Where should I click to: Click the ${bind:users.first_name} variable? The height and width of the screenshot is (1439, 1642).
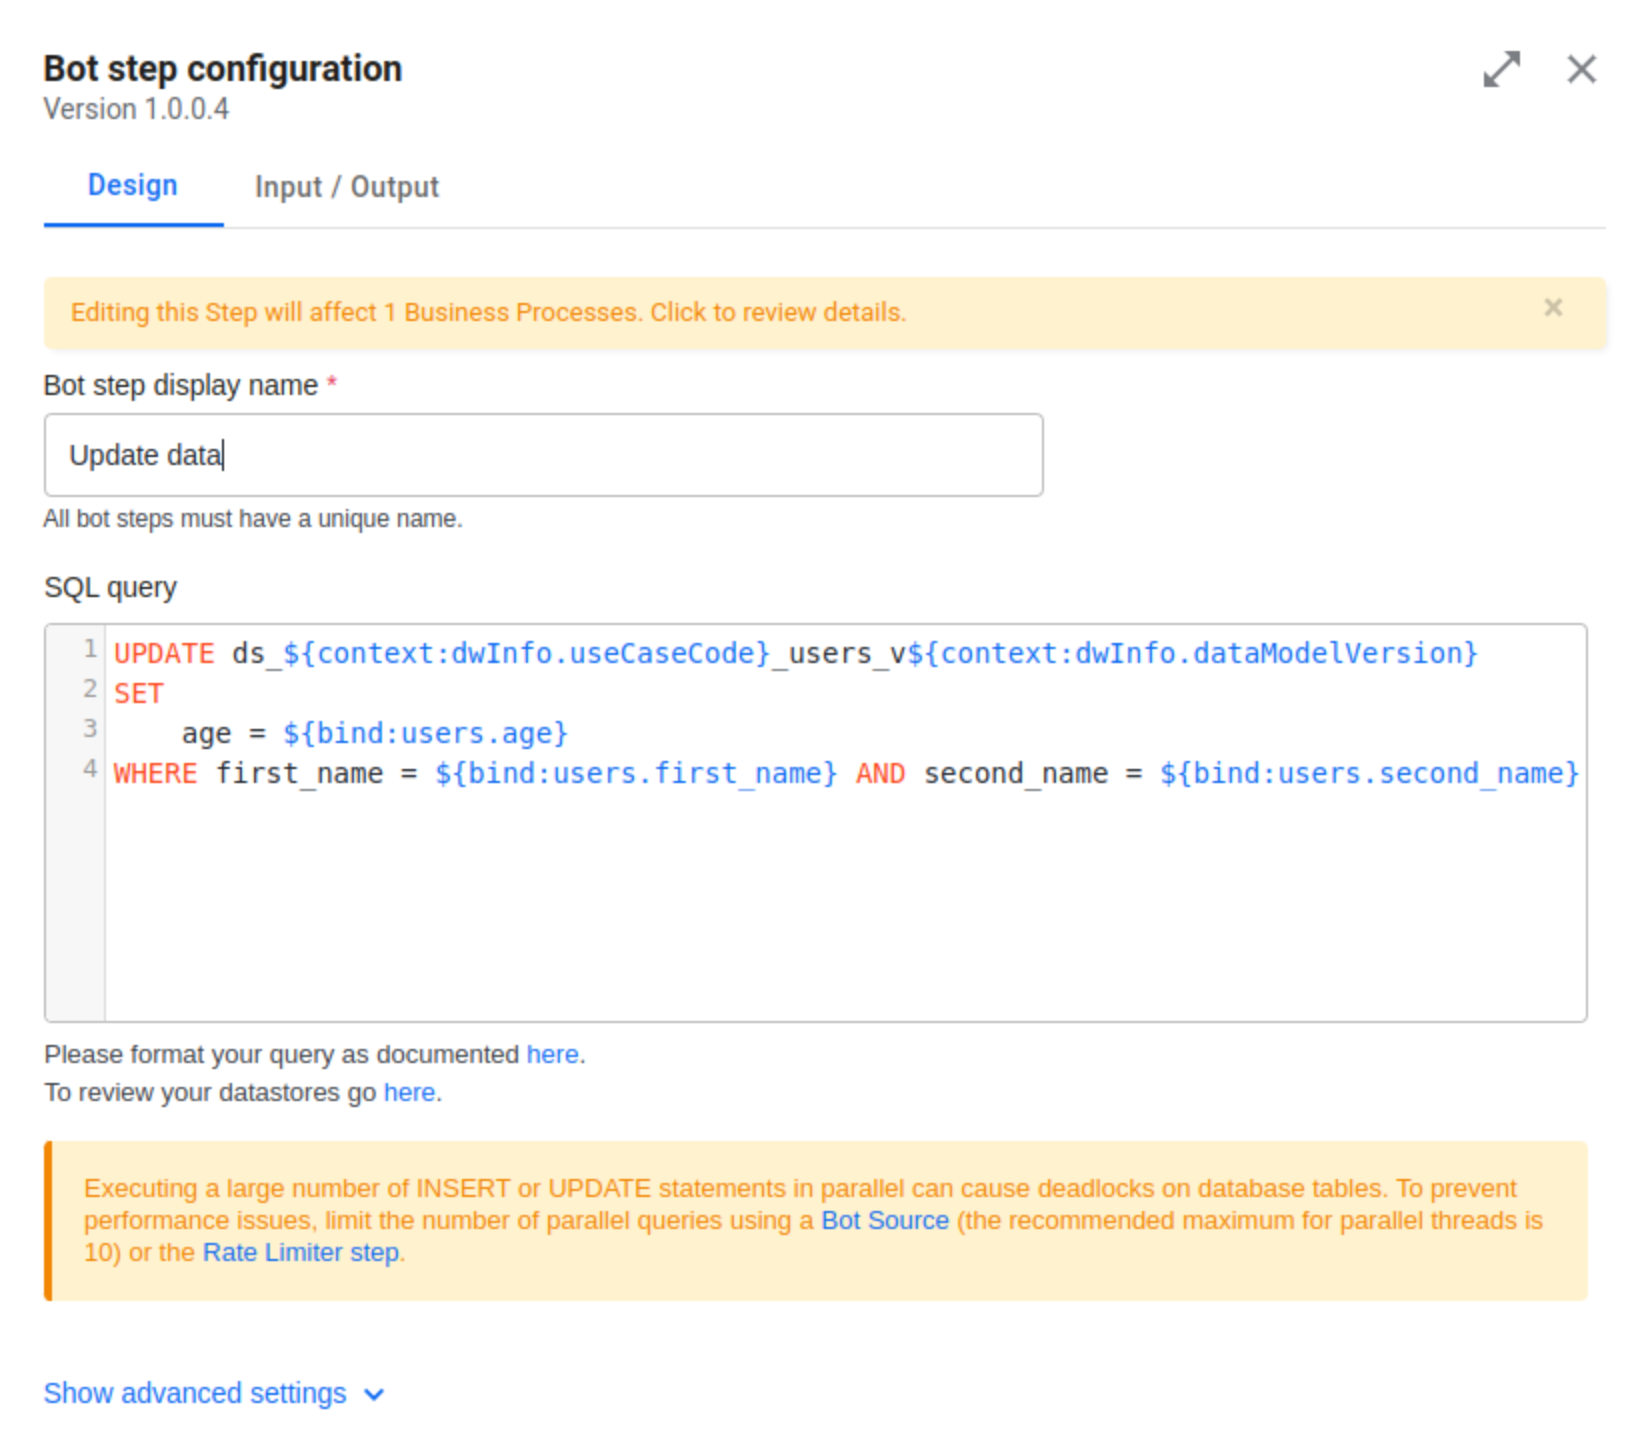click(x=636, y=773)
